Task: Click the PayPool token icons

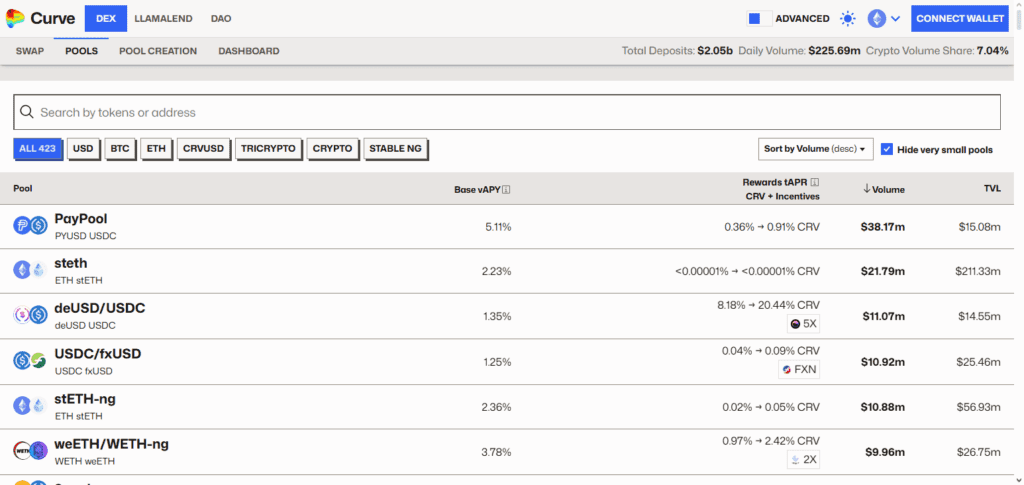Action: point(31,227)
